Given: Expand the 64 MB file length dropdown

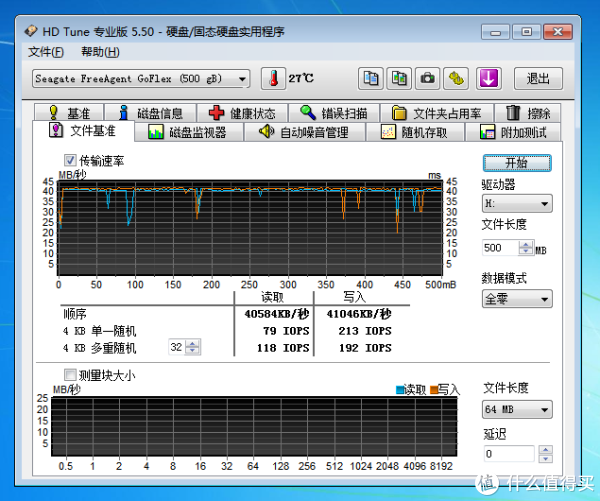Looking at the screenshot, I should pyautogui.click(x=517, y=410).
